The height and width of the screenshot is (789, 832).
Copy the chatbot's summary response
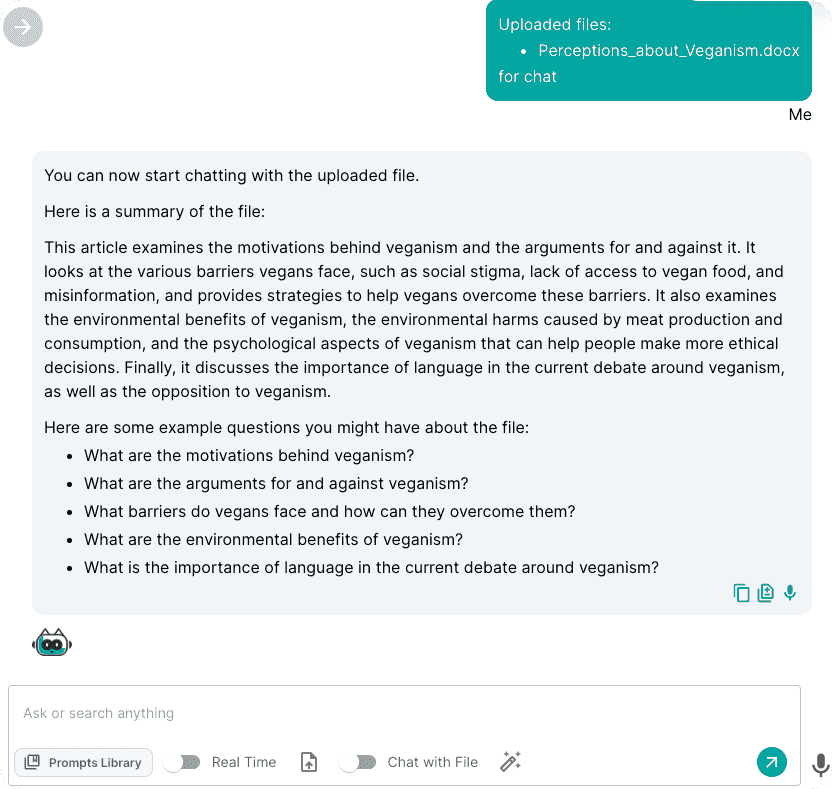click(742, 592)
